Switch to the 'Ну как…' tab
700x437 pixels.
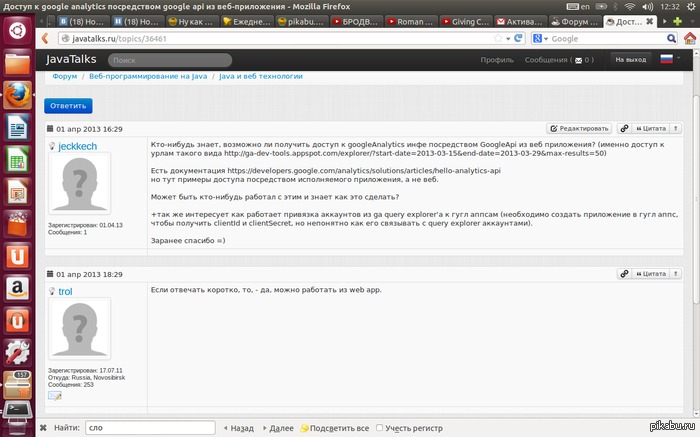(x=192, y=21)
